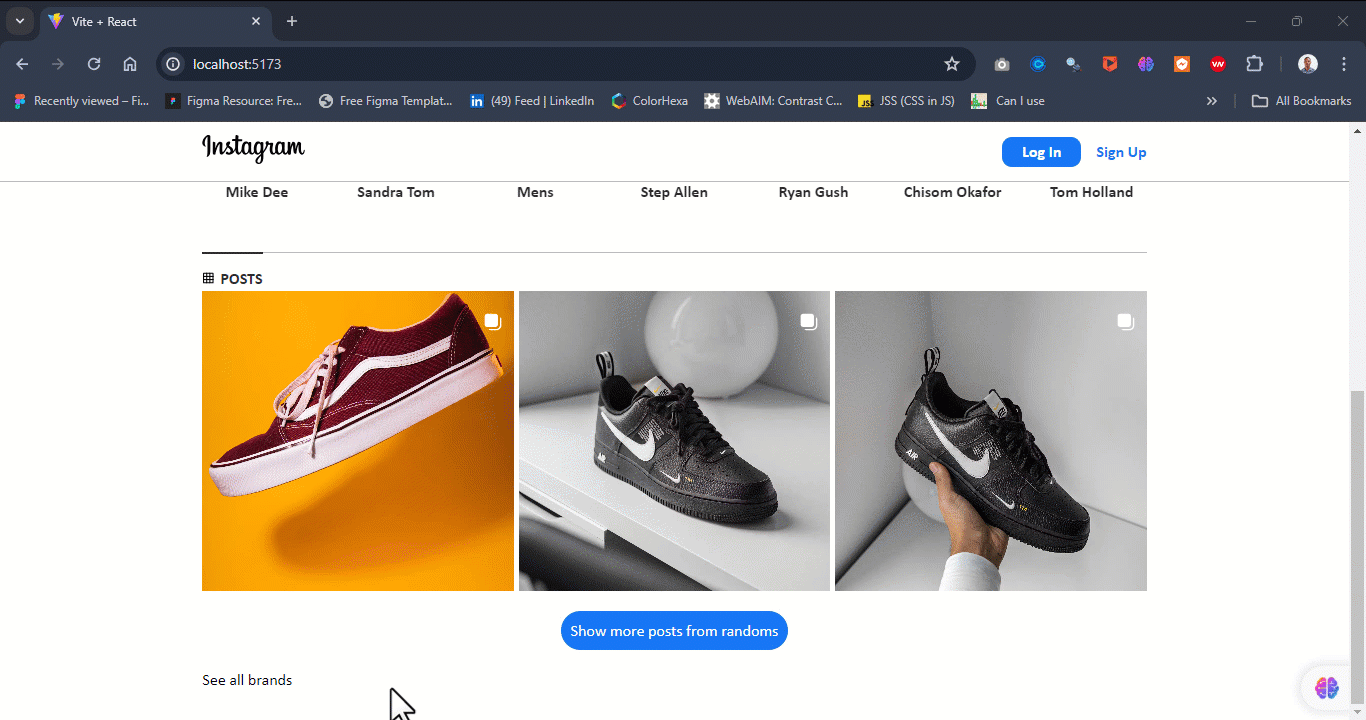Viewport: 1366px width, 720px height.
Task: Click the camera extension icon
Action: [1002, 64]
